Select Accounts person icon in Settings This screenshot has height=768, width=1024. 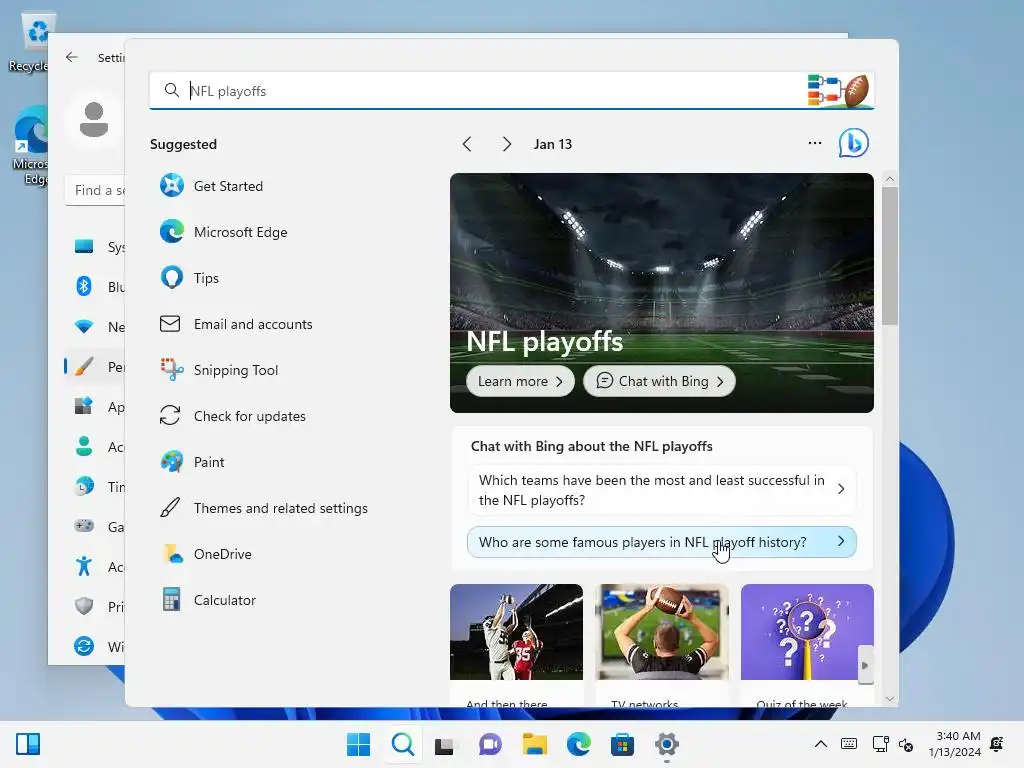pyautogui.click(x=84, y=447)
